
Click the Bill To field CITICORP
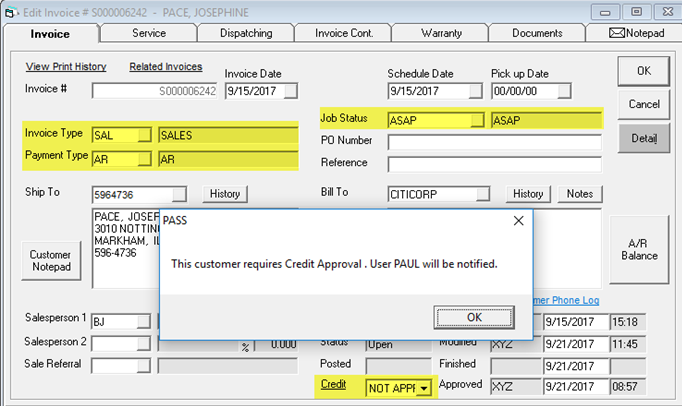pos(432,195)
